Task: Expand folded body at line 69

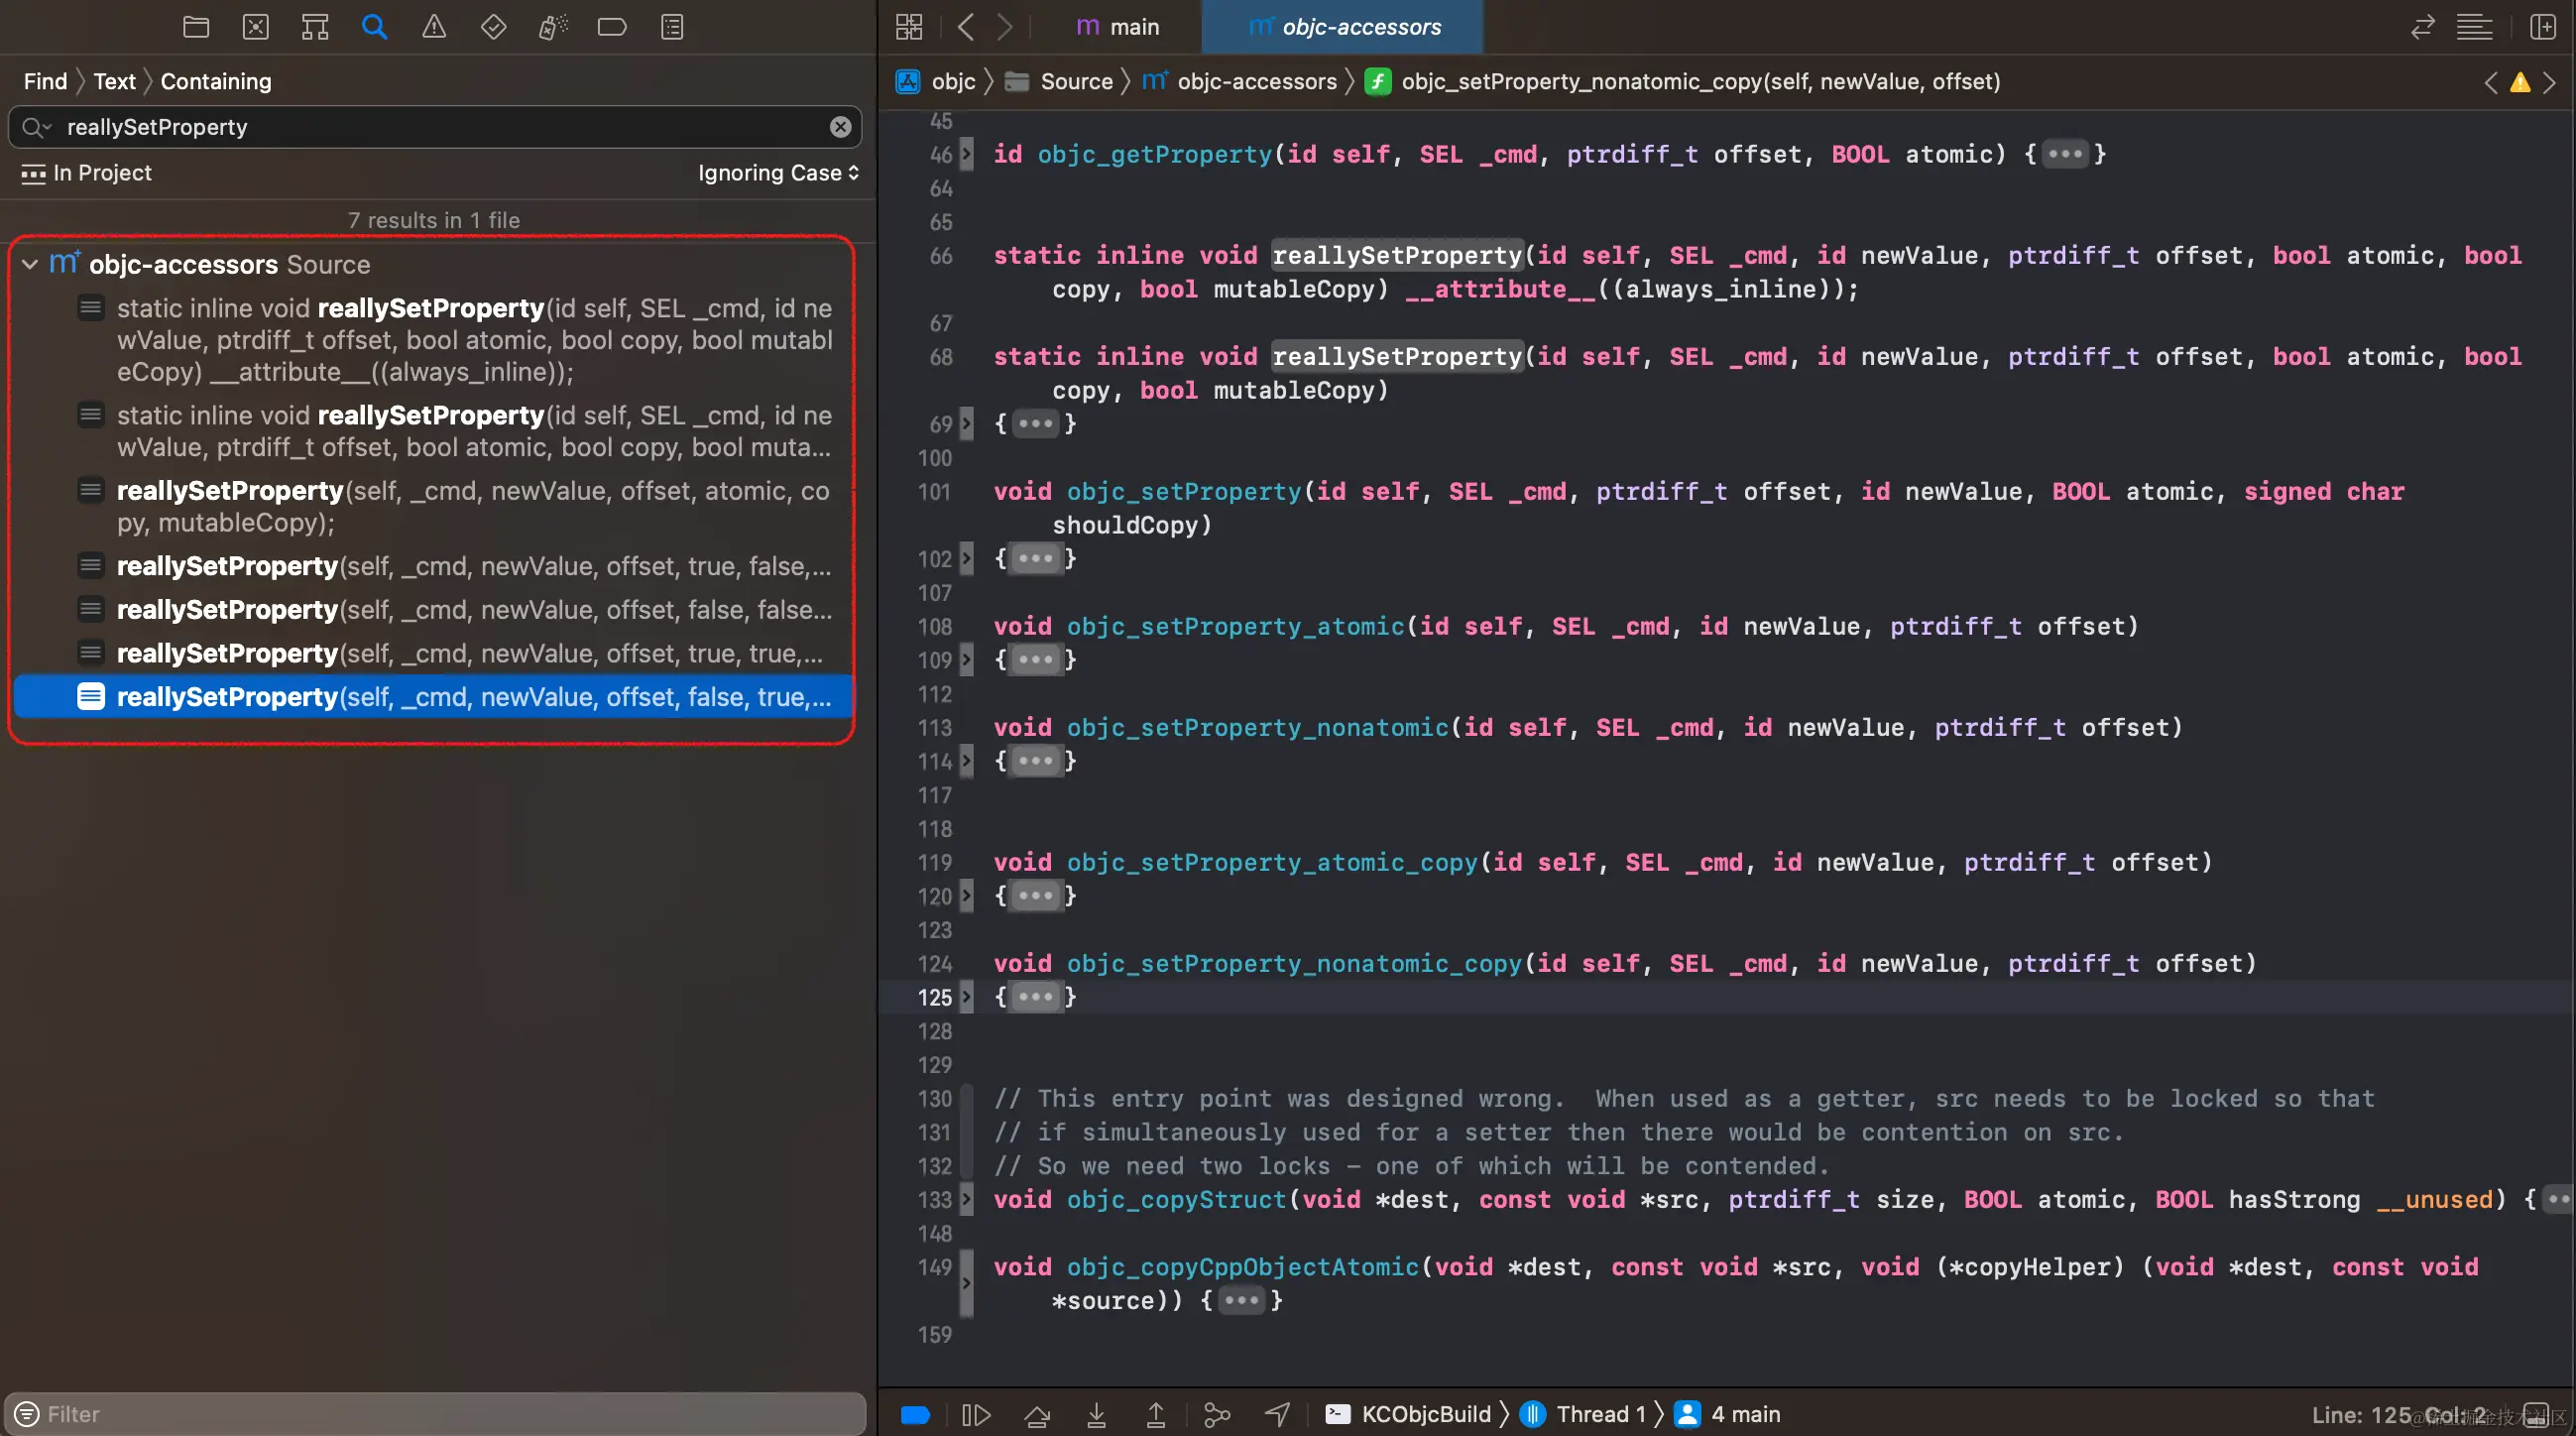Action: (1035, 424)
